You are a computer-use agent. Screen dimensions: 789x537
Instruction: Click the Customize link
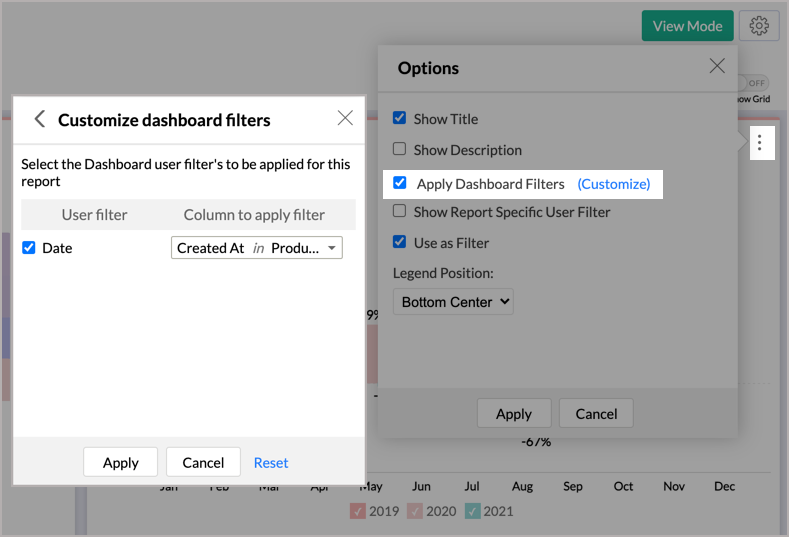[x=614, y=184]
